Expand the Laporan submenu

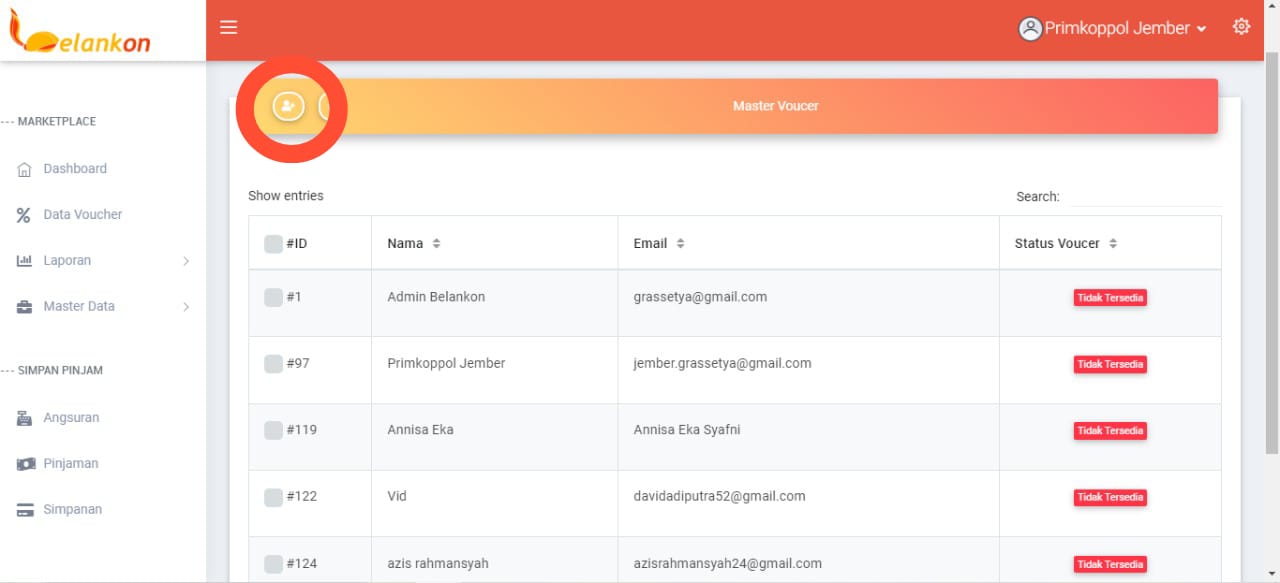click(186, 261)
